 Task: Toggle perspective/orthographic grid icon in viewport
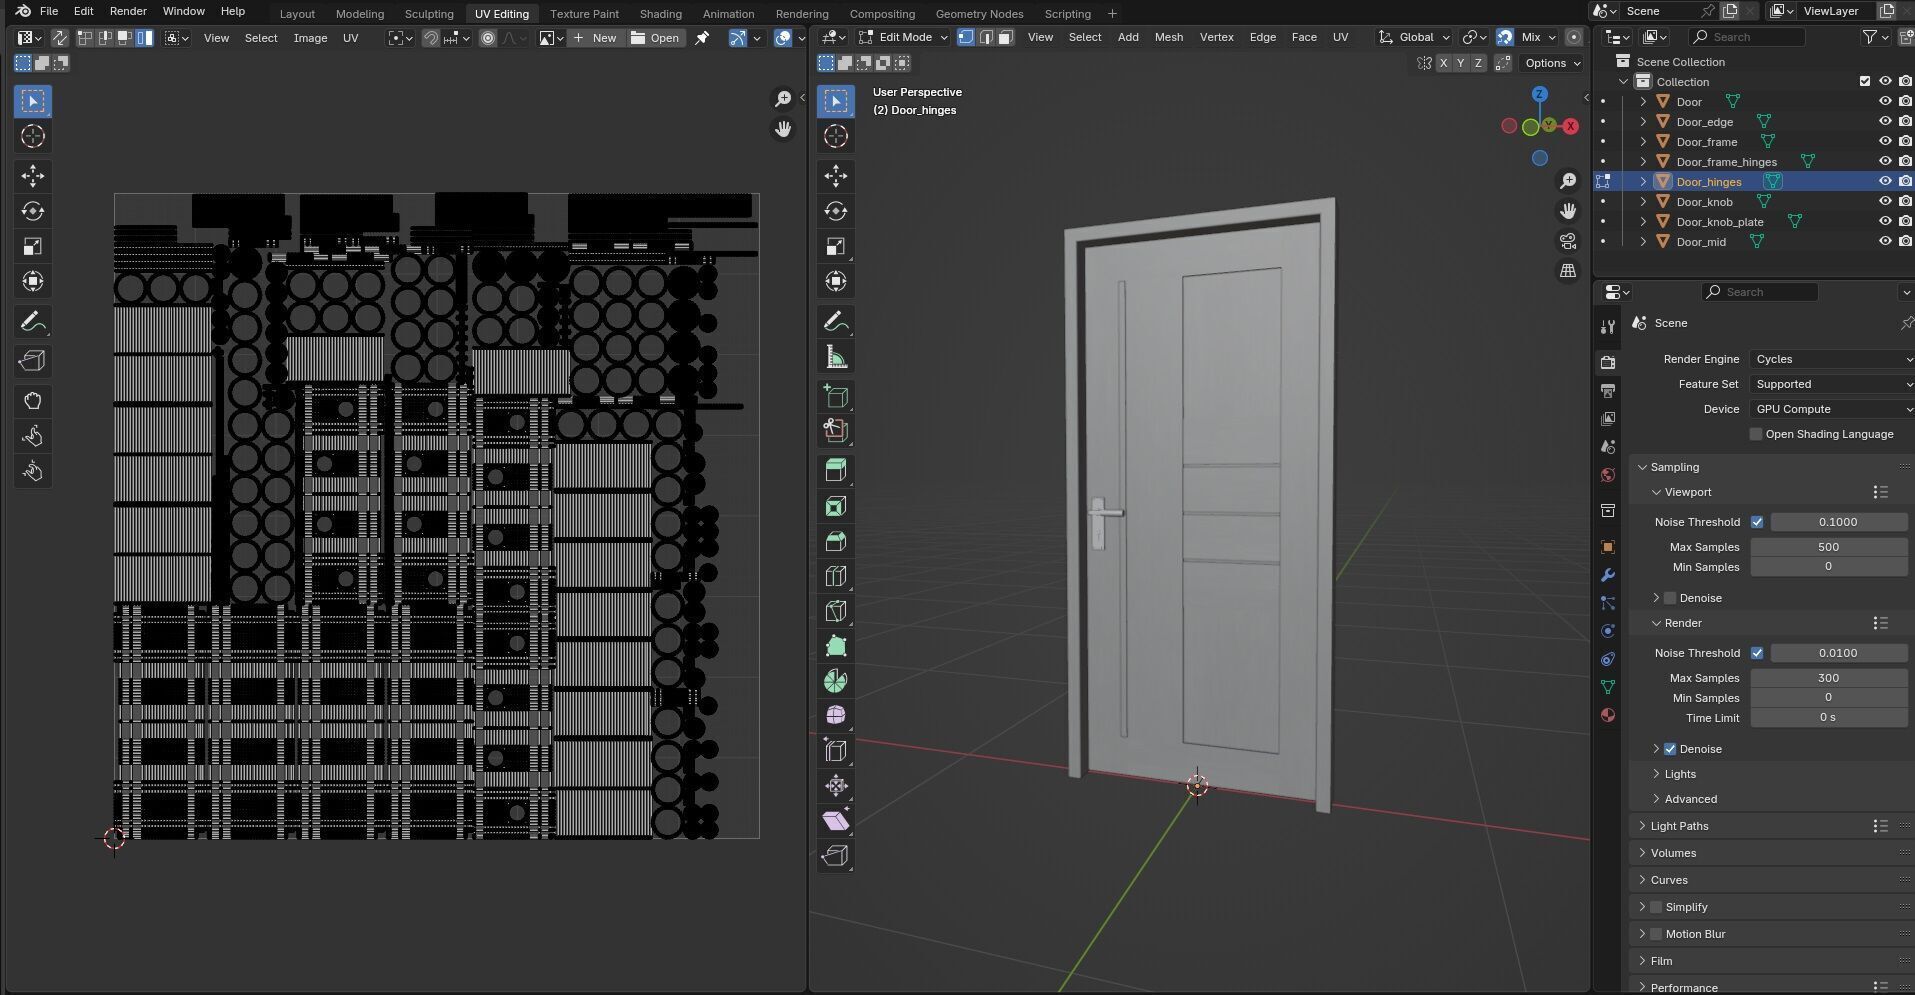pos(1568,271)
